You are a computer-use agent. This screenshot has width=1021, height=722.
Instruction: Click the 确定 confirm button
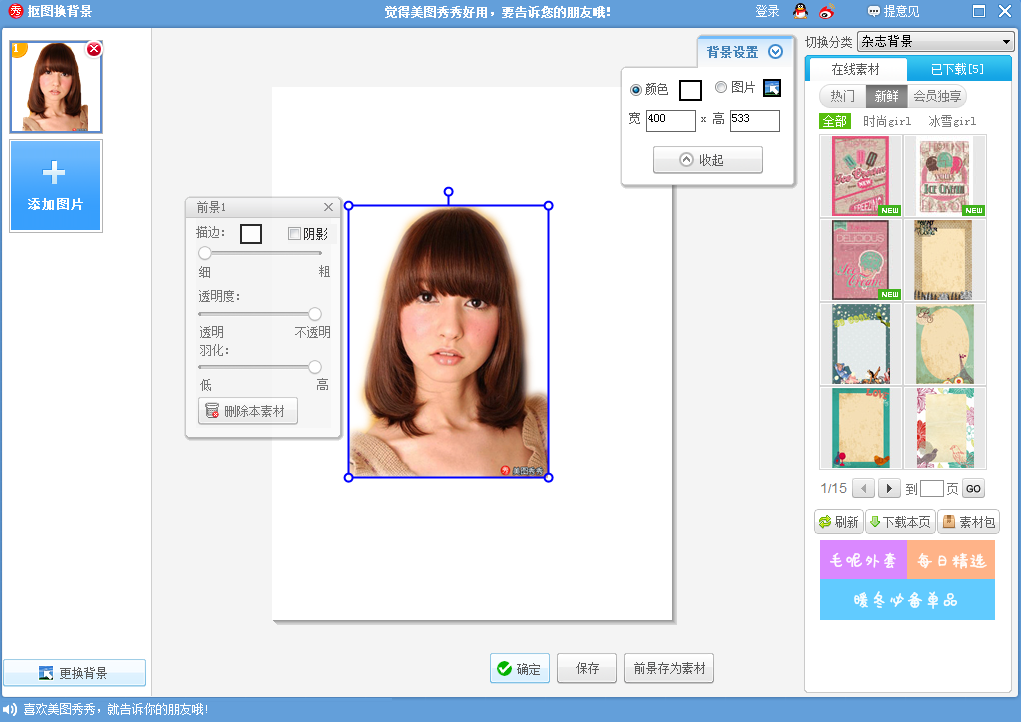519,669
